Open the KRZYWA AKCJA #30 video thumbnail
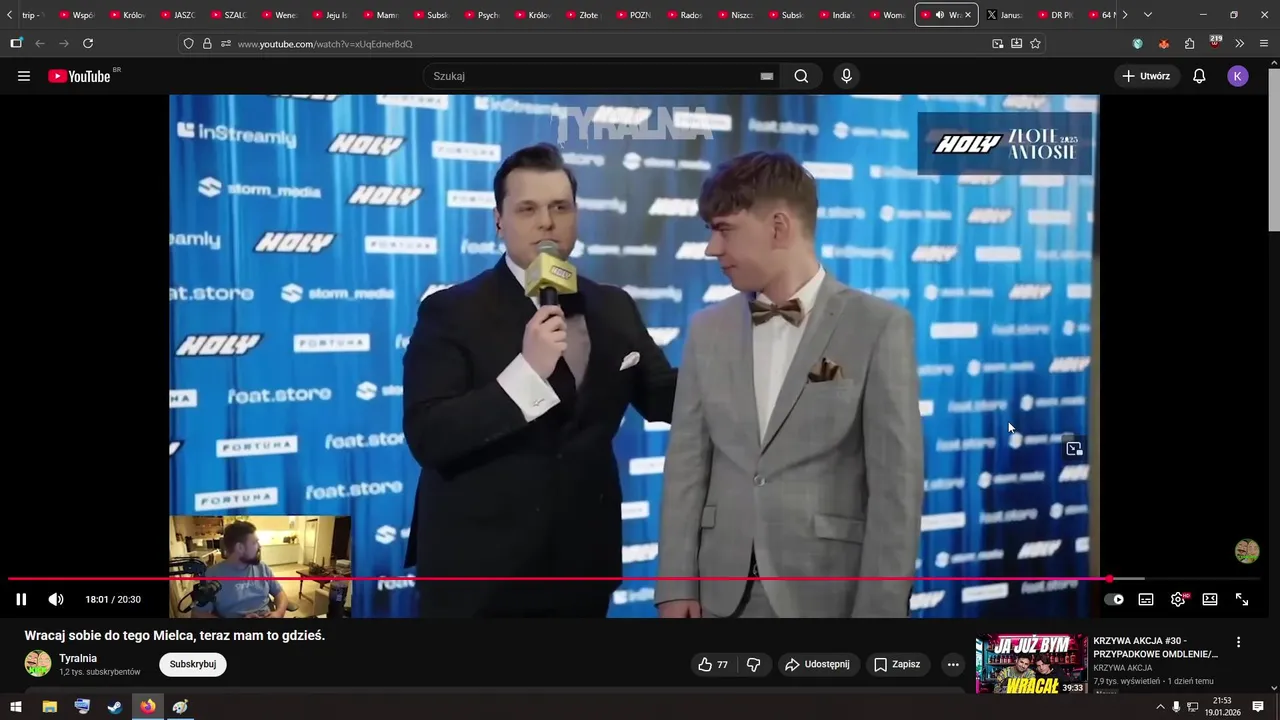The width and height of the screenshot is (1280, 720). point(1031,664)
